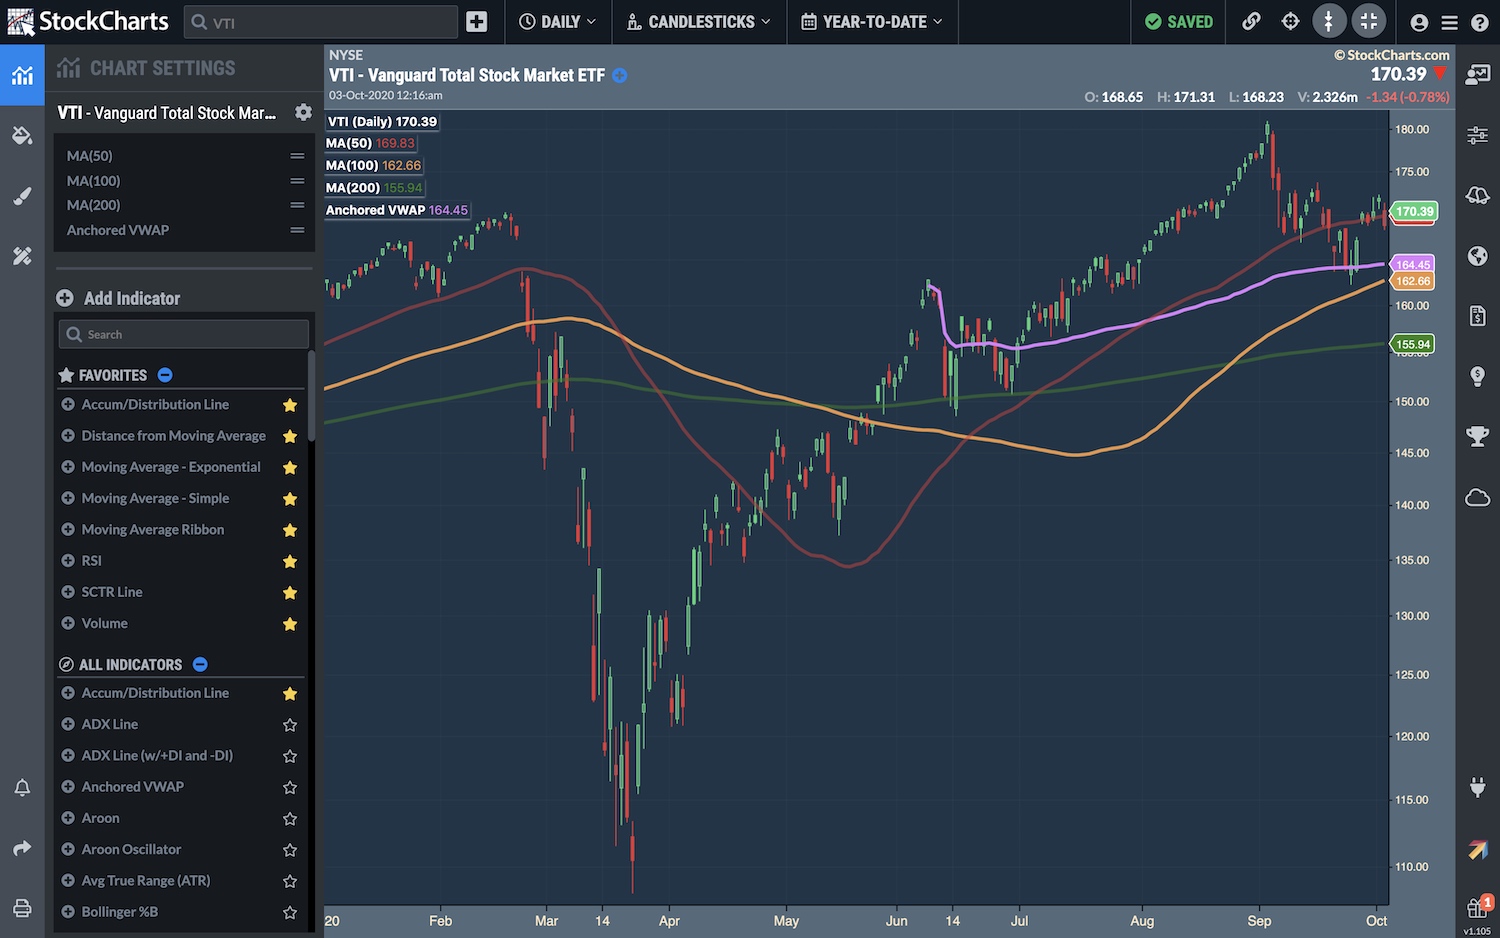Click the paint bucket icon in left sidebar
Image resolution: width=1500 pixels, height=938 pixels.
pyautogui.click(x=22, y=135)
